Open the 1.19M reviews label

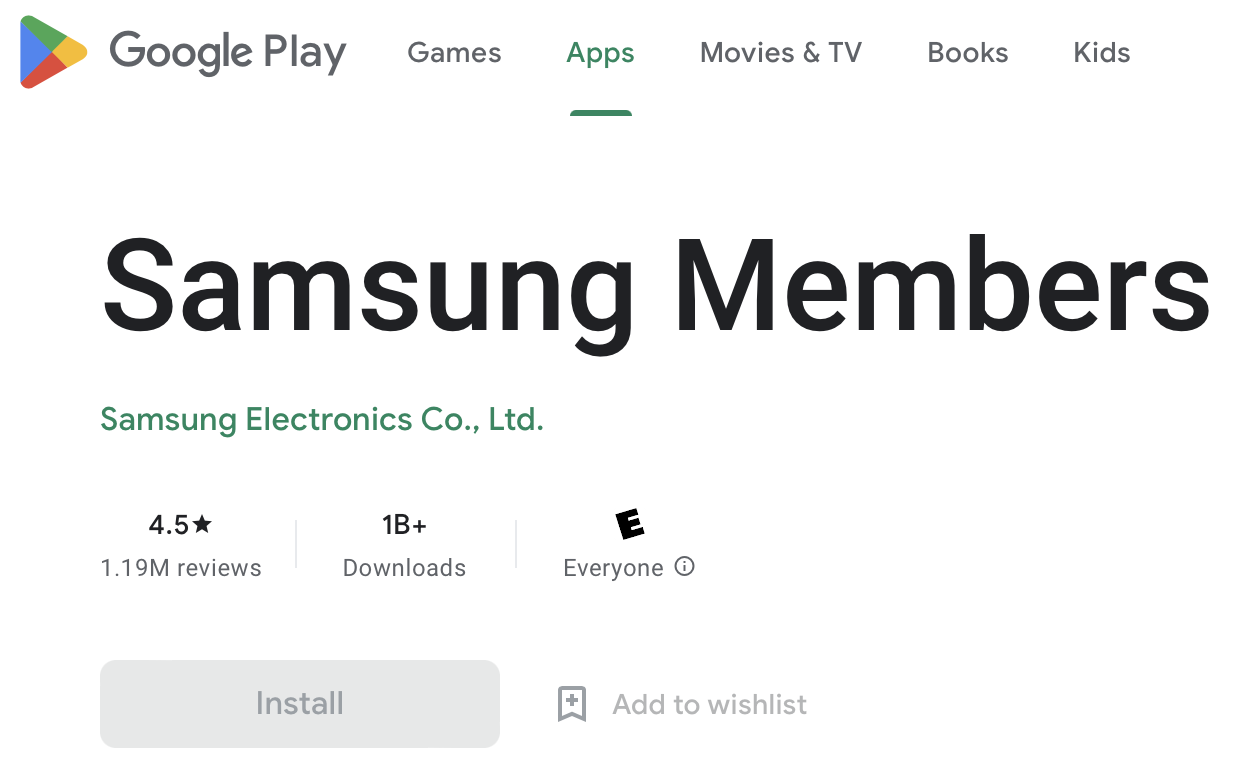point(181,568)
